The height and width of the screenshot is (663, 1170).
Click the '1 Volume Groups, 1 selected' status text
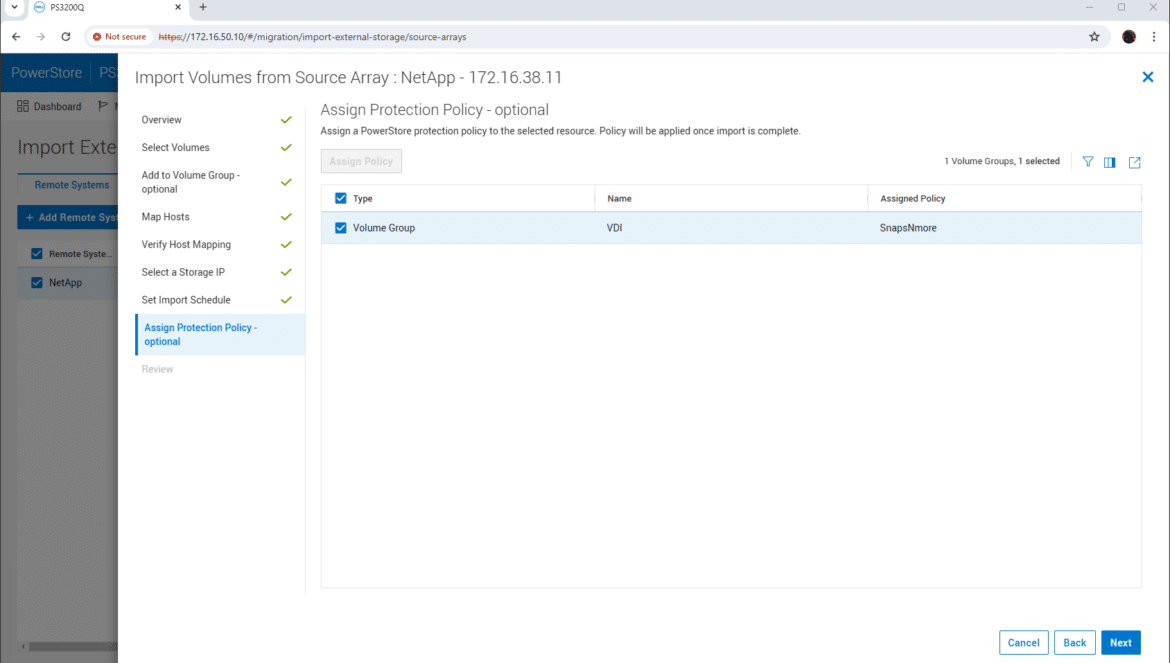1001,161
